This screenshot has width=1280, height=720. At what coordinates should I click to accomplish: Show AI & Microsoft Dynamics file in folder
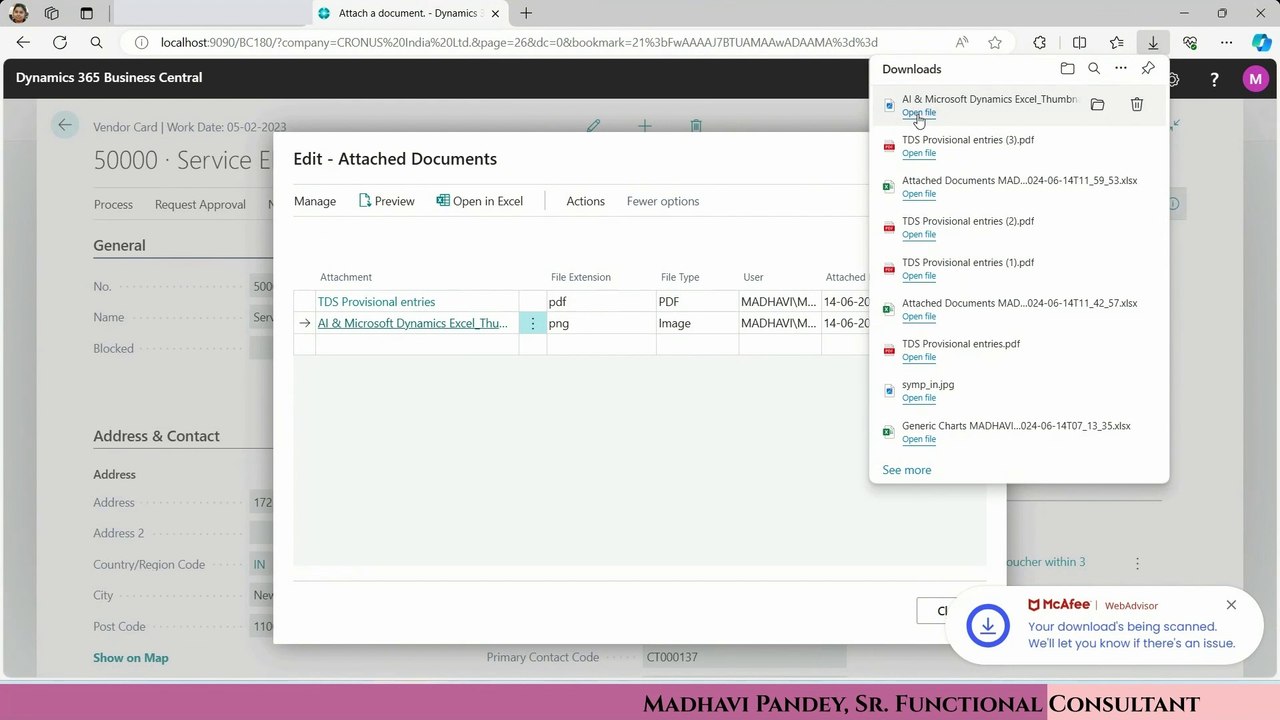pyautogui.click(x=1097, y=105)
